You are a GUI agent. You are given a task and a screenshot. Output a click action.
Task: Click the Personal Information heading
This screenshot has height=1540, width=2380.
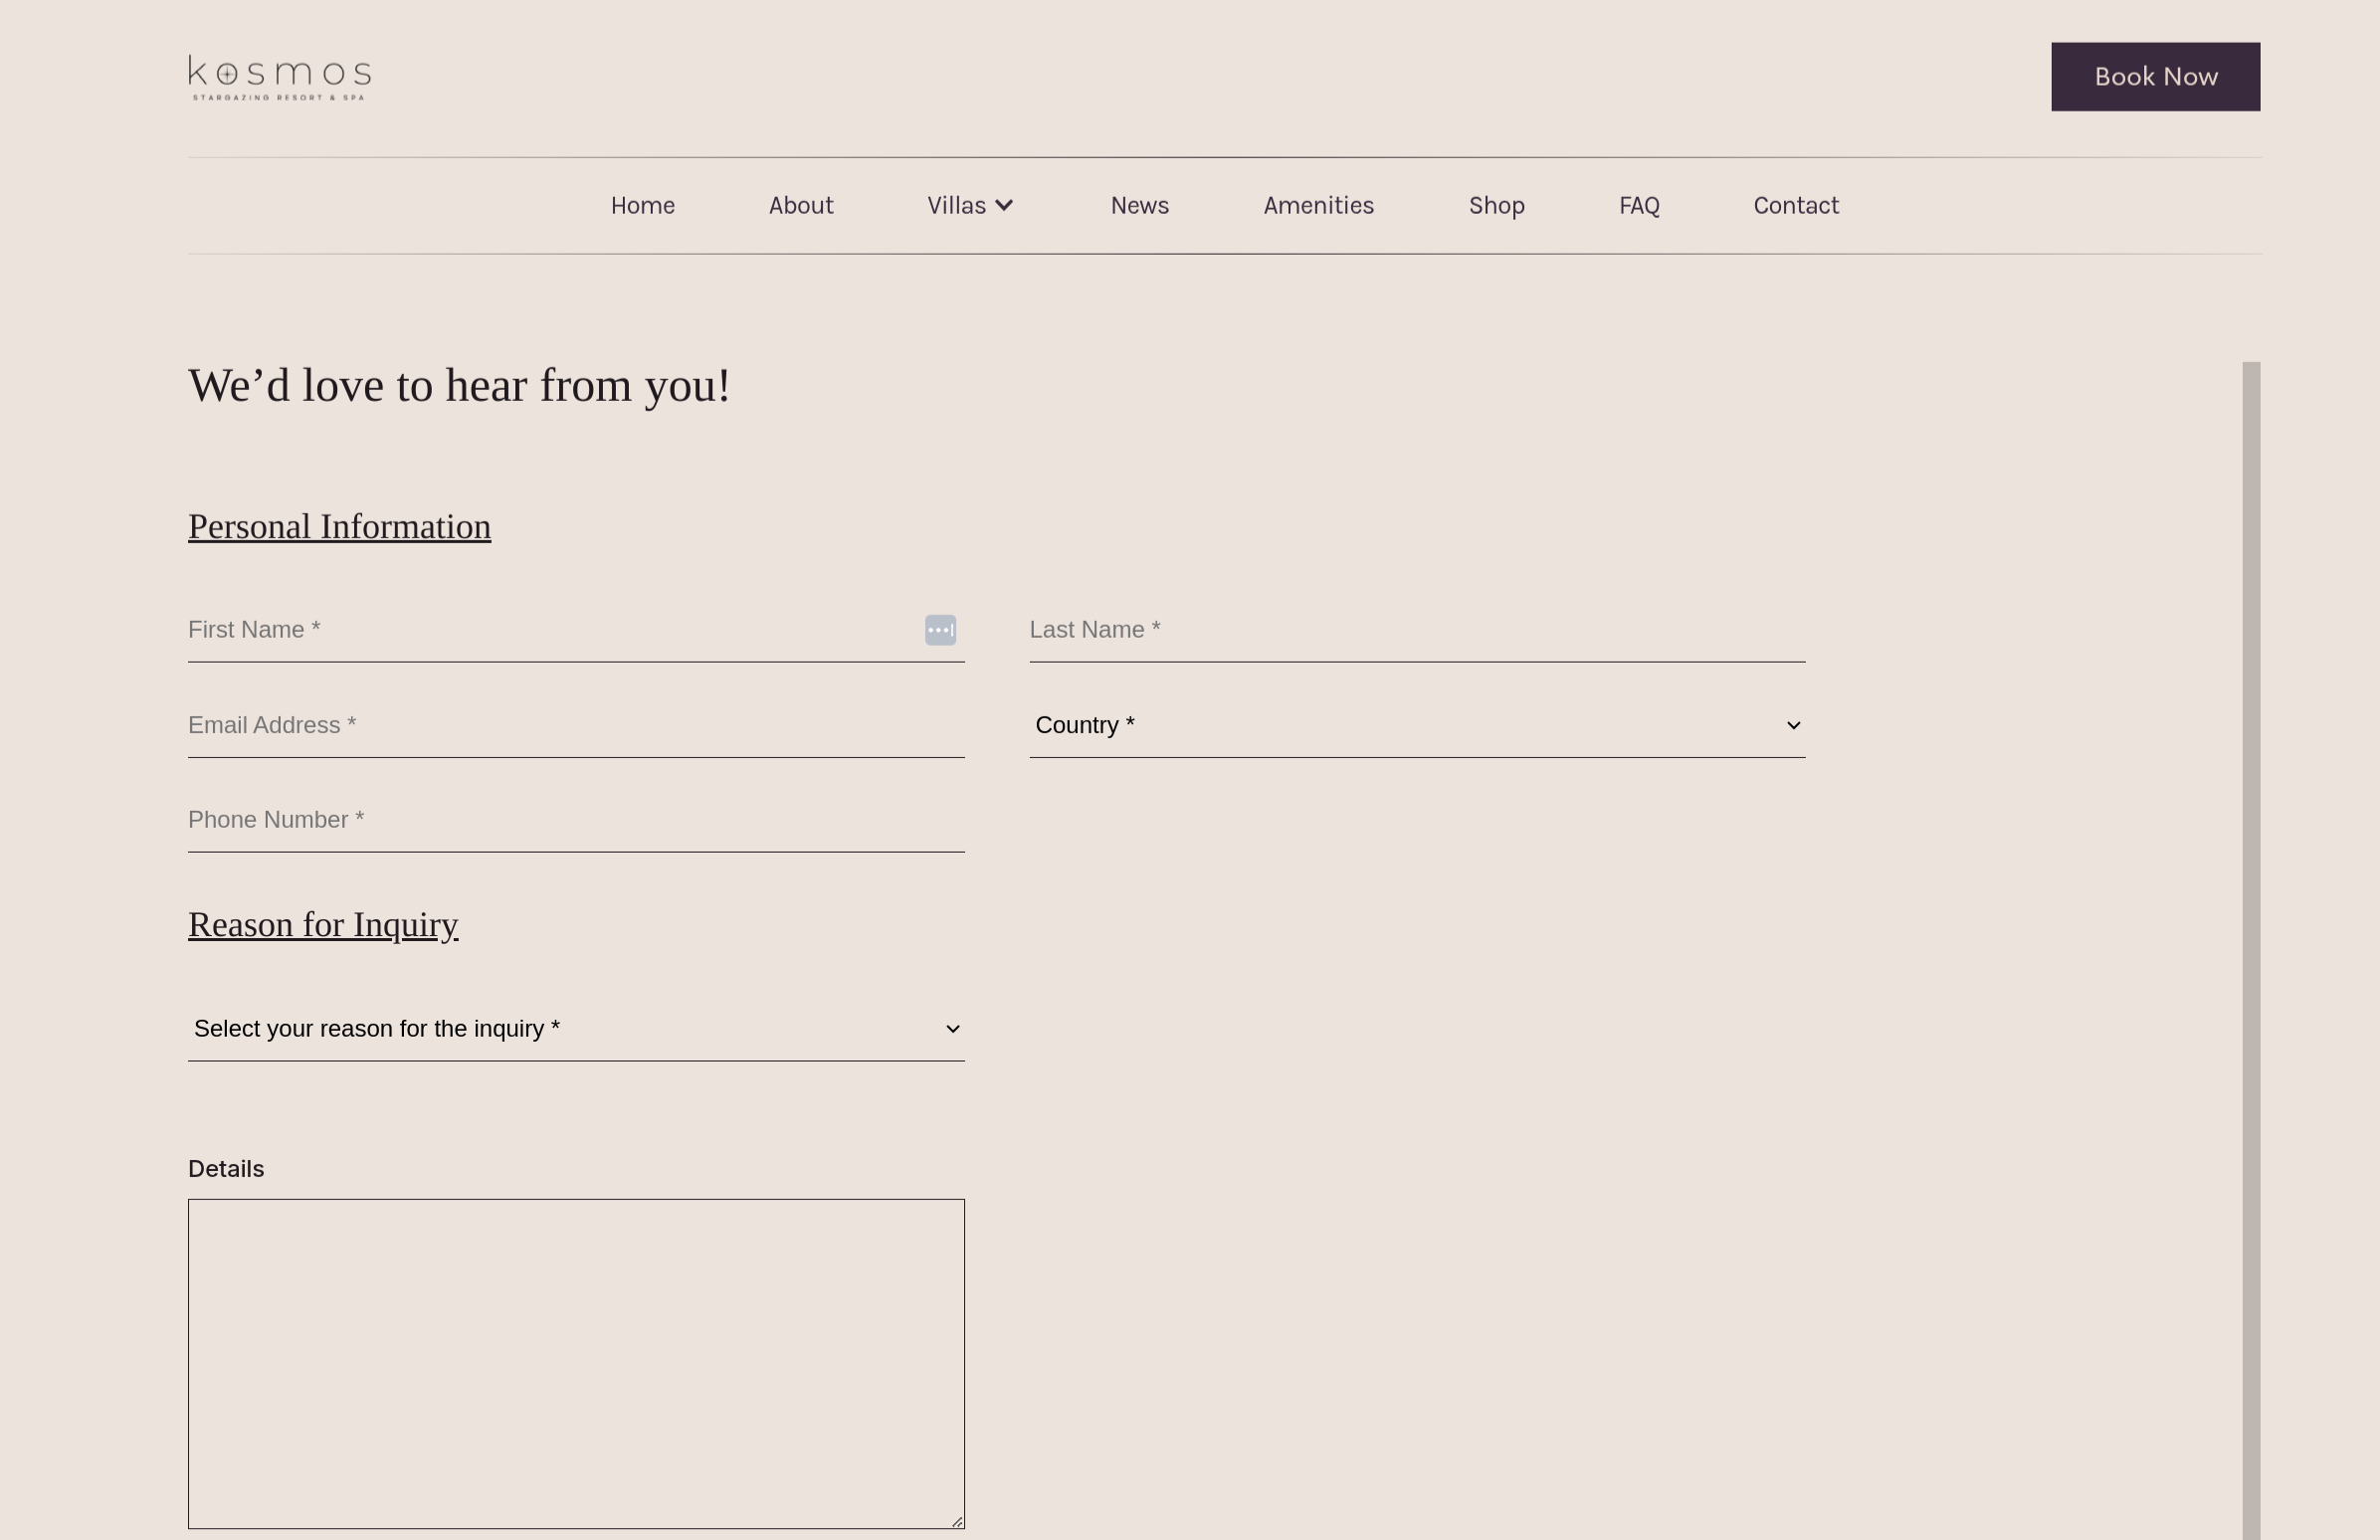click(x=339, y=527)
